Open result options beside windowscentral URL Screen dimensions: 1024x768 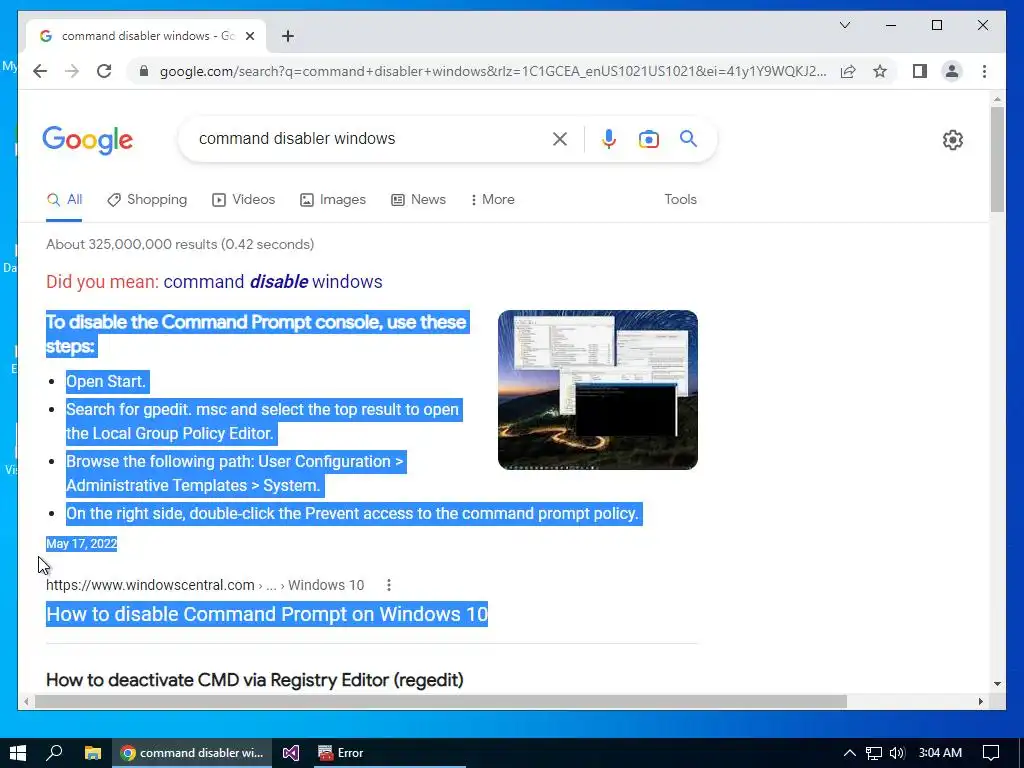pyautogui.click(x=389, y=585)
